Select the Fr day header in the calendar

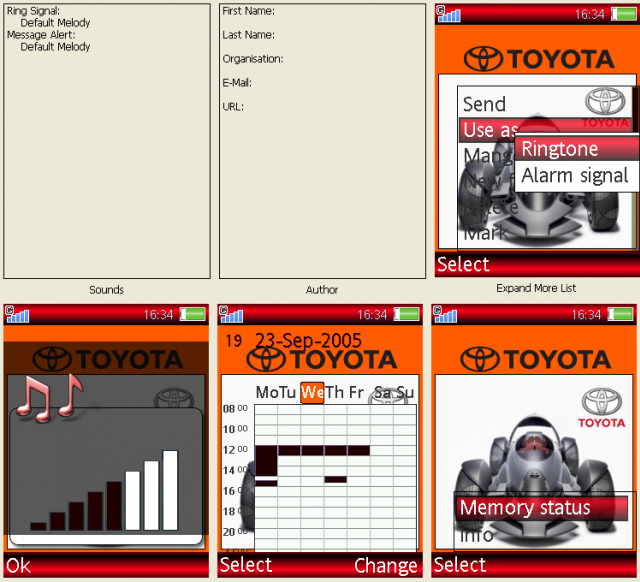[356, 393]
